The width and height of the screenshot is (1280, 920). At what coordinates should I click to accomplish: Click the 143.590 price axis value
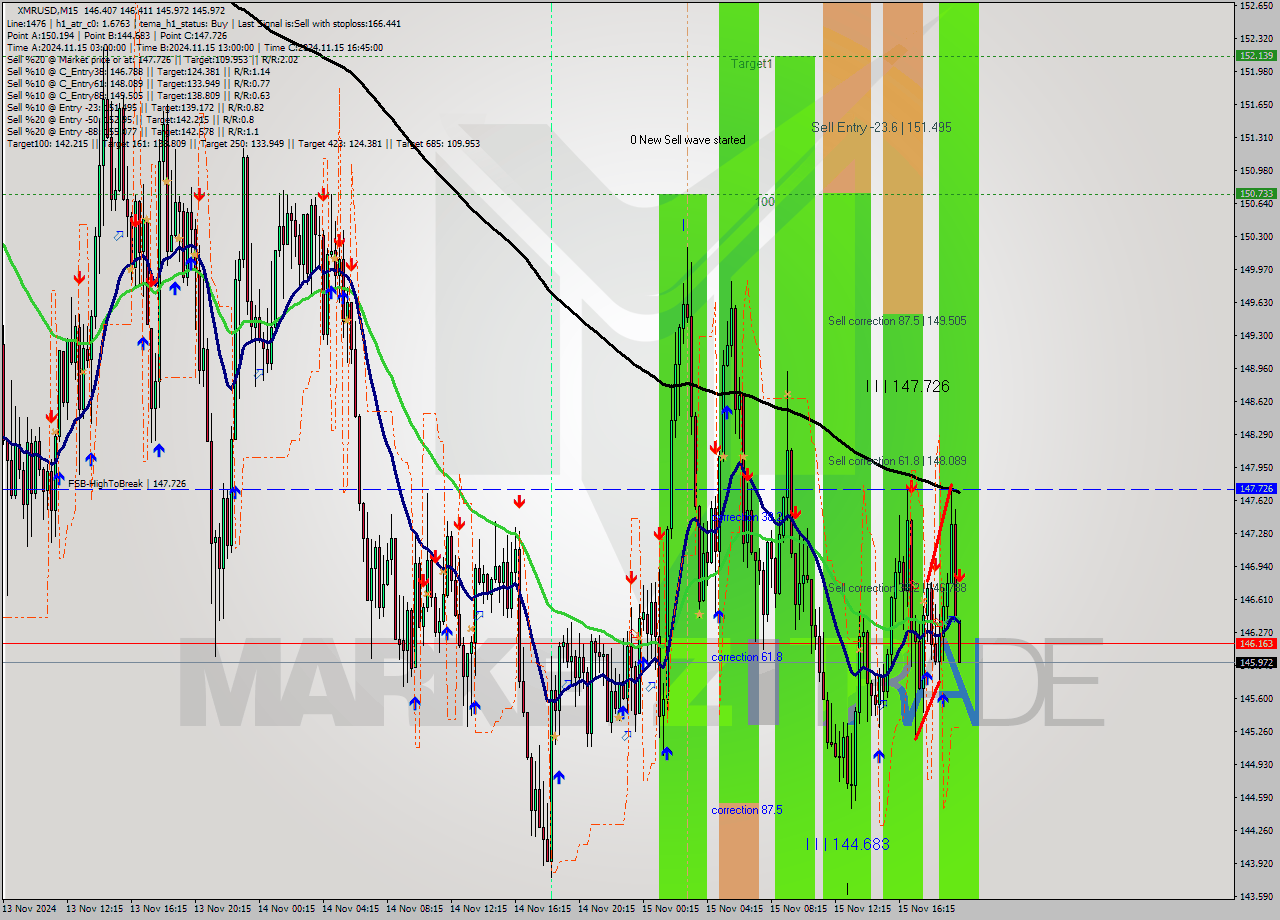tap(1256, 896)
